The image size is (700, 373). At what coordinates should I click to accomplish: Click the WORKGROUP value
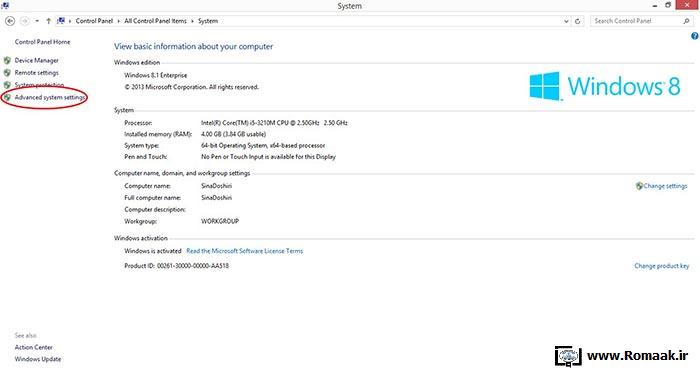220,221
